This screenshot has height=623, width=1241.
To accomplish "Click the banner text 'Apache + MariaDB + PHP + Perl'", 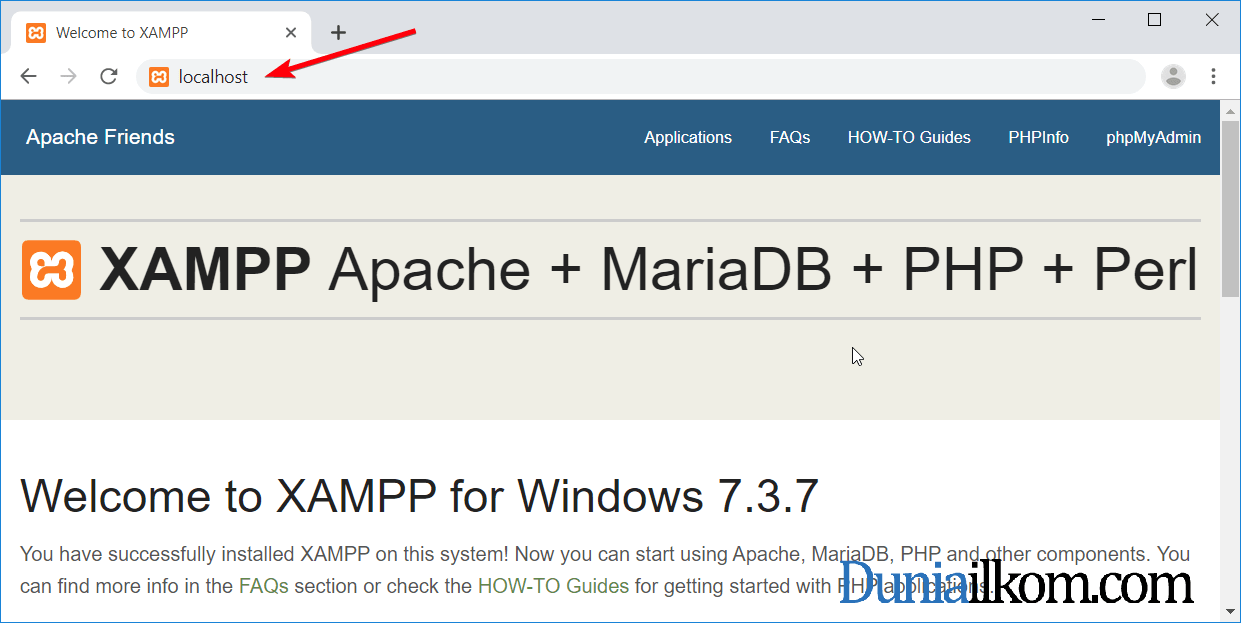I will (763, 269).
